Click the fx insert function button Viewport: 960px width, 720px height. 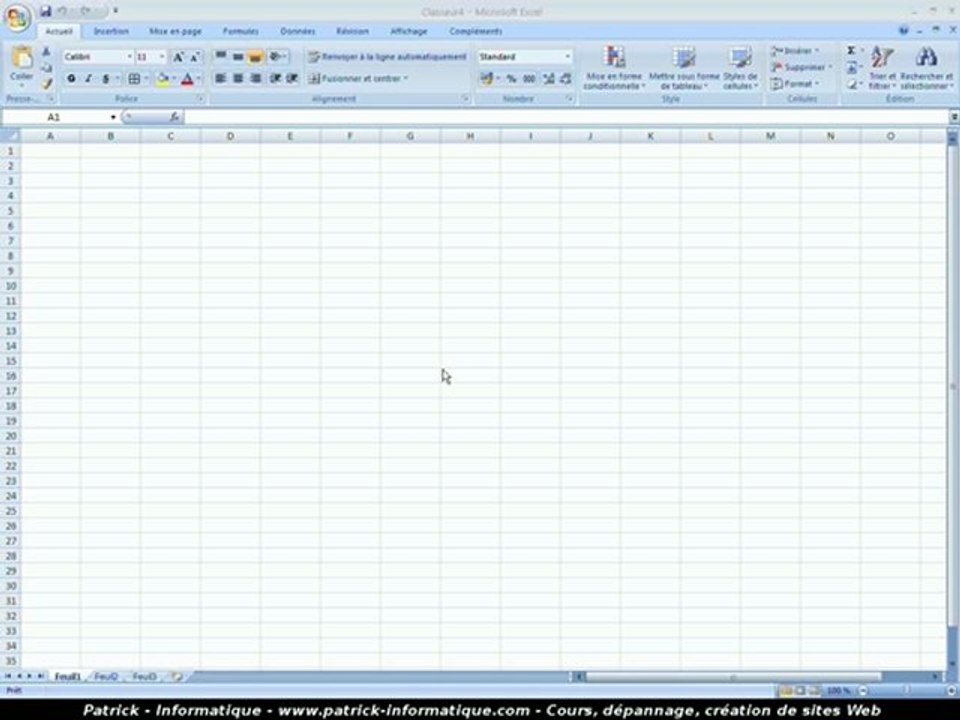click(174, 116)
